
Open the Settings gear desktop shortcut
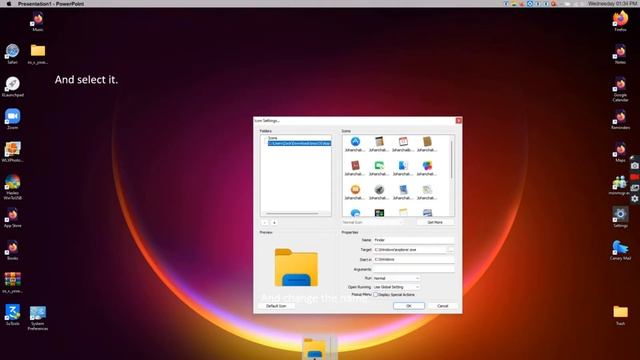pos(620,217)
